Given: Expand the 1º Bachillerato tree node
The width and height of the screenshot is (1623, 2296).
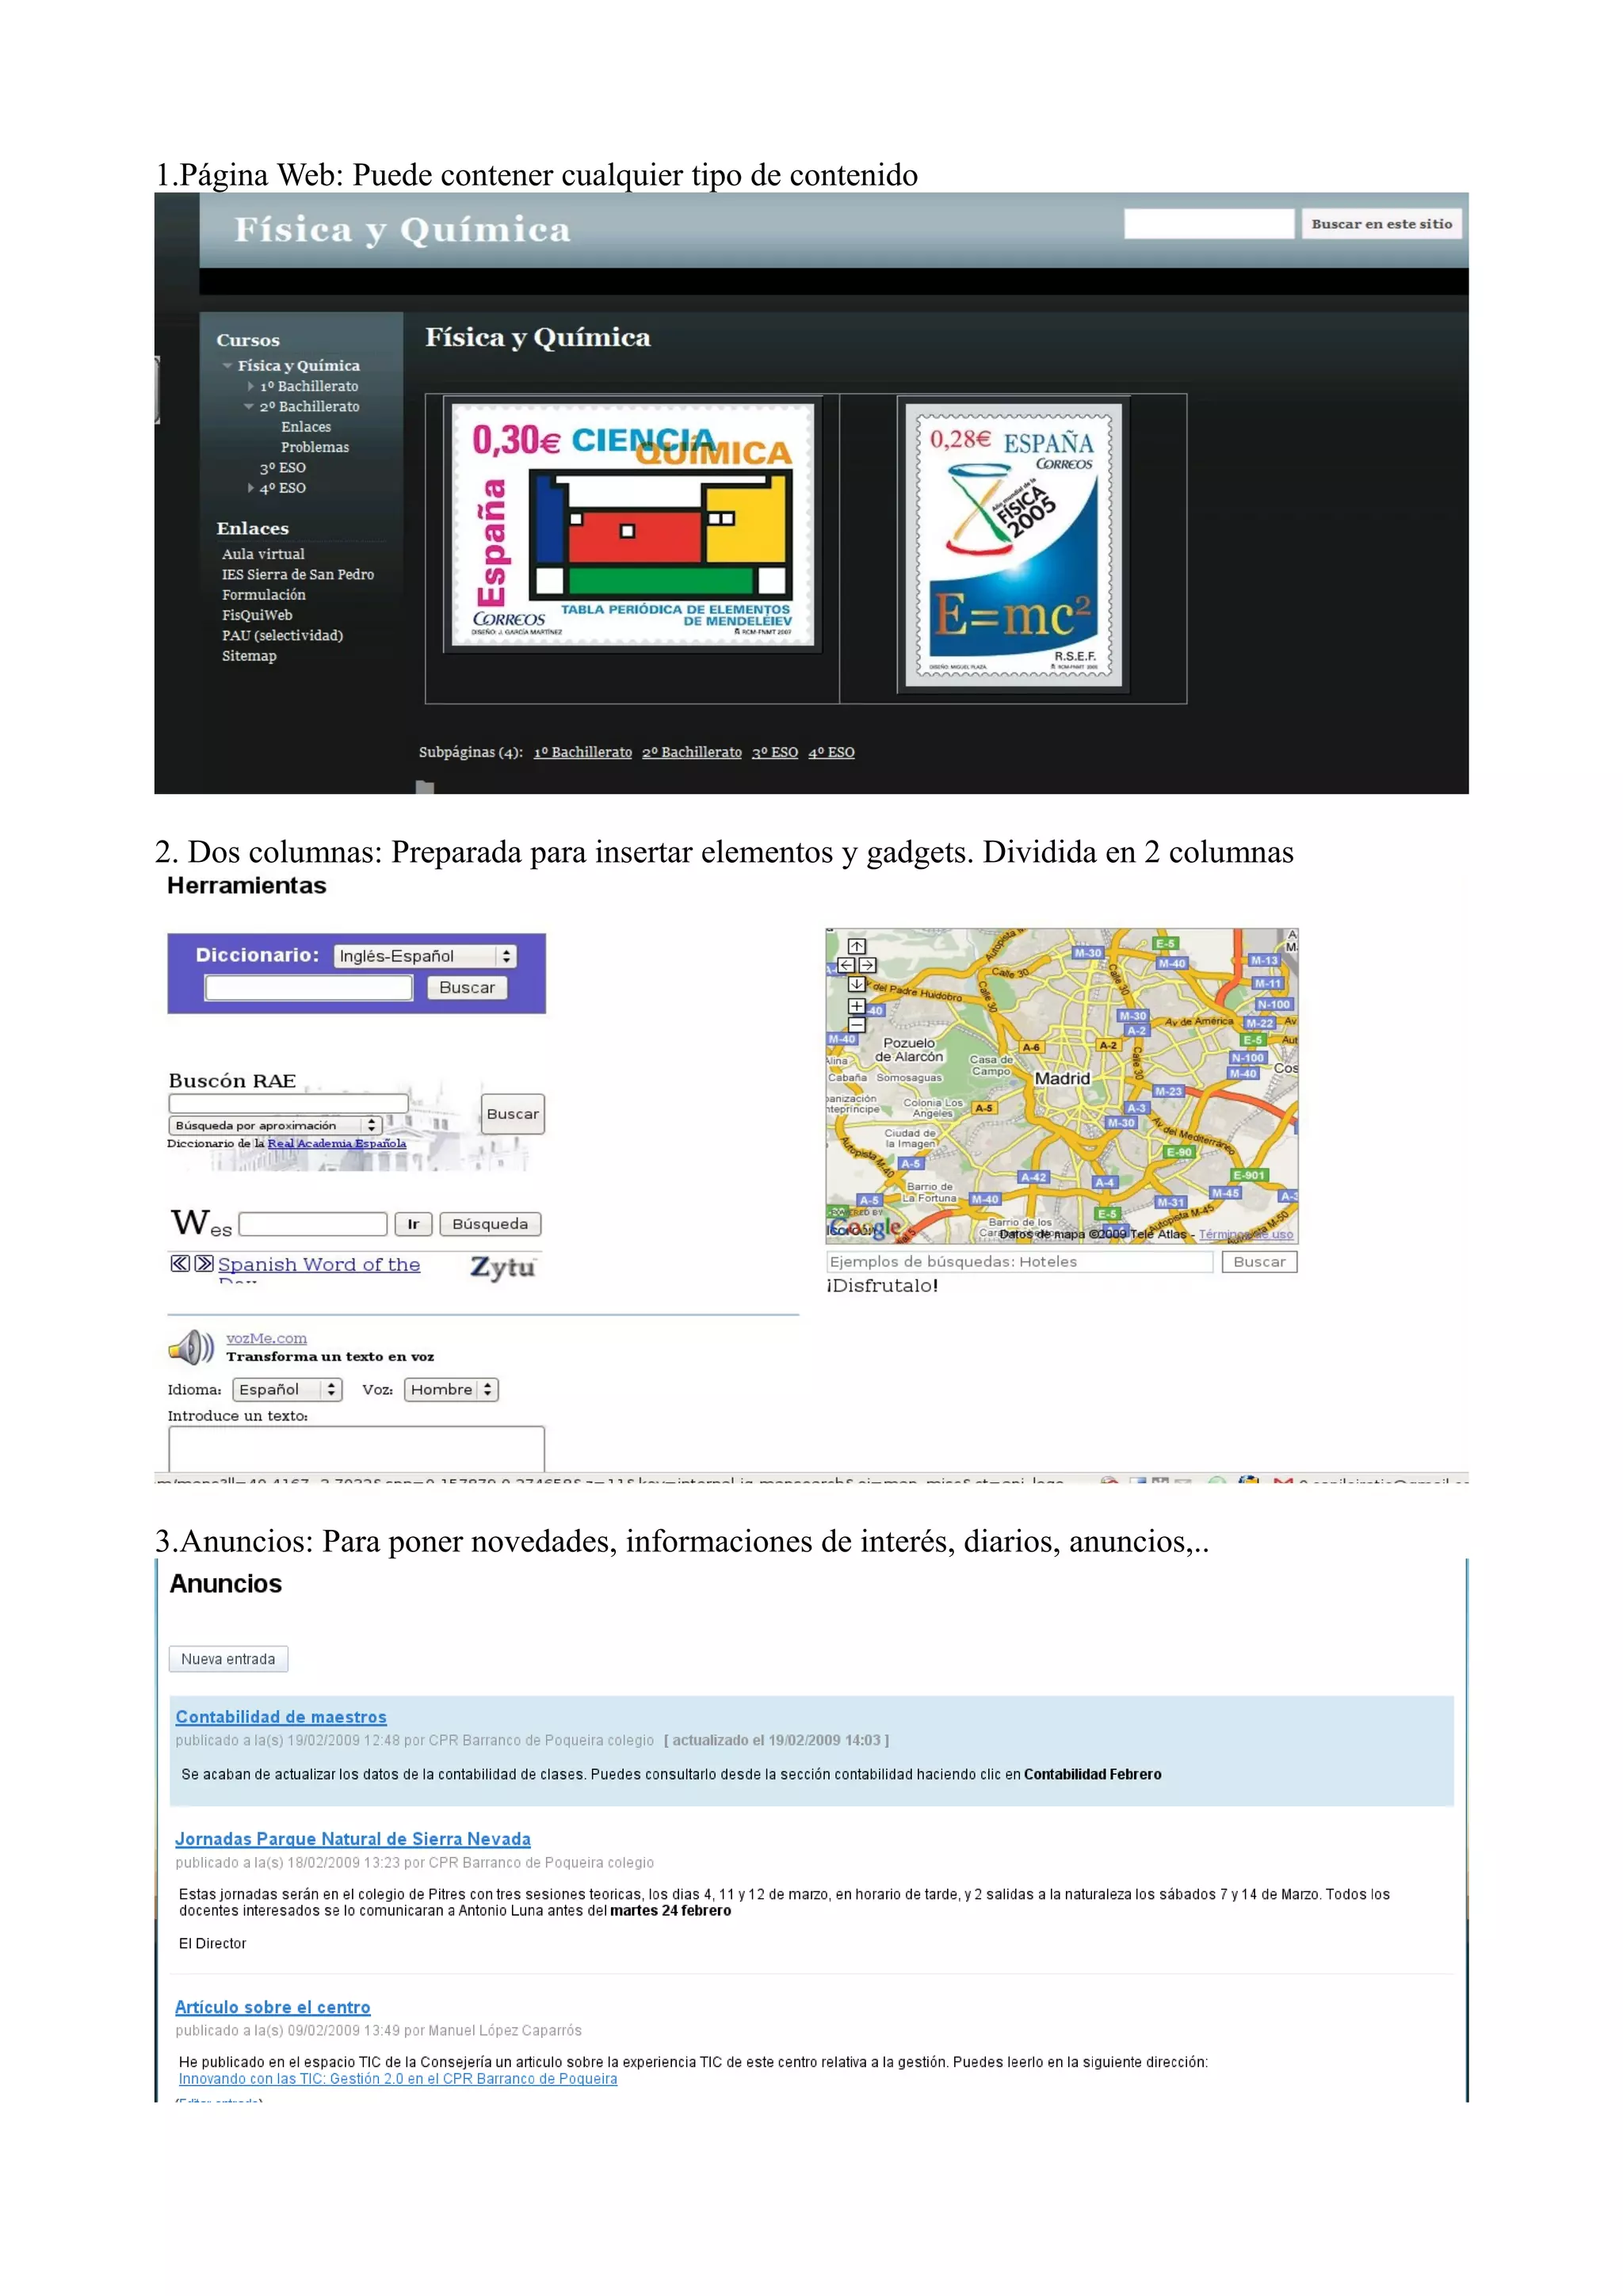Looking at the screenshot, I should tap(251, 386).
